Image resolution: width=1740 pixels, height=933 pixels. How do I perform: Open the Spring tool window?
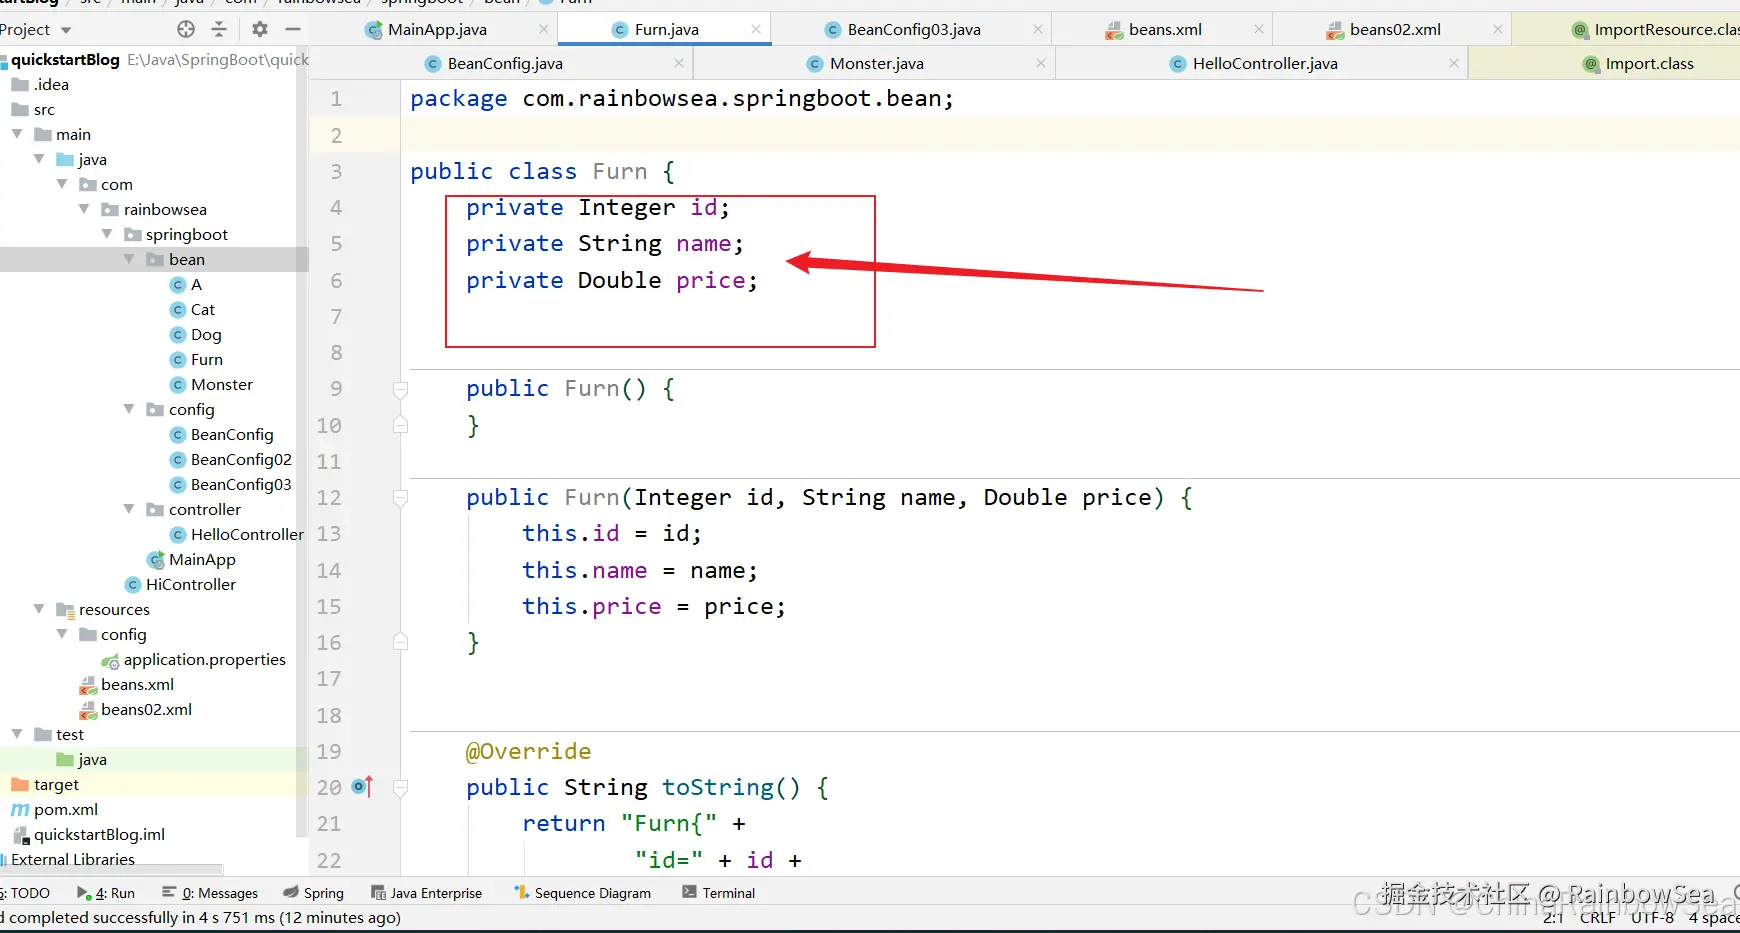click(x=314, y=893)
